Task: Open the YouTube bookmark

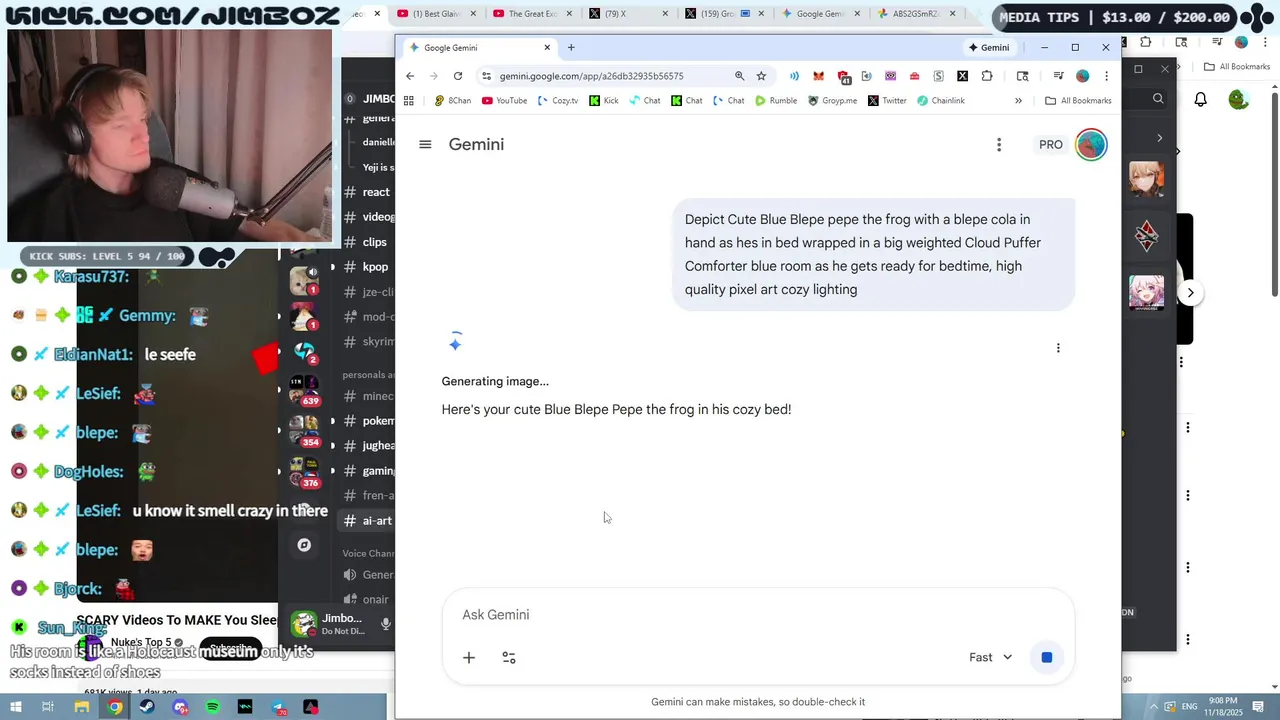Action: [504, 101]
